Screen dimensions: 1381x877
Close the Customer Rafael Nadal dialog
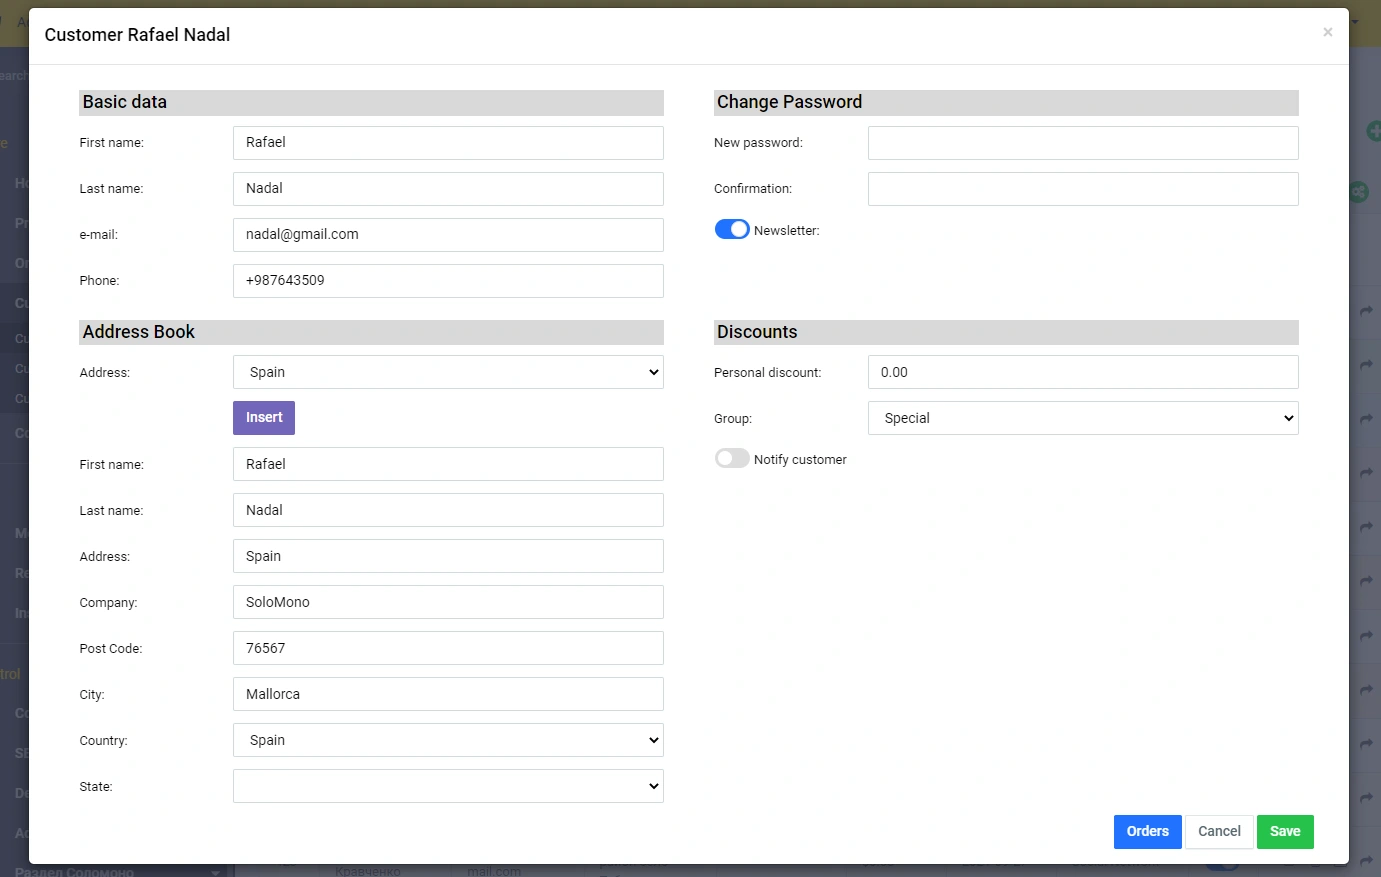(1327, 32)
